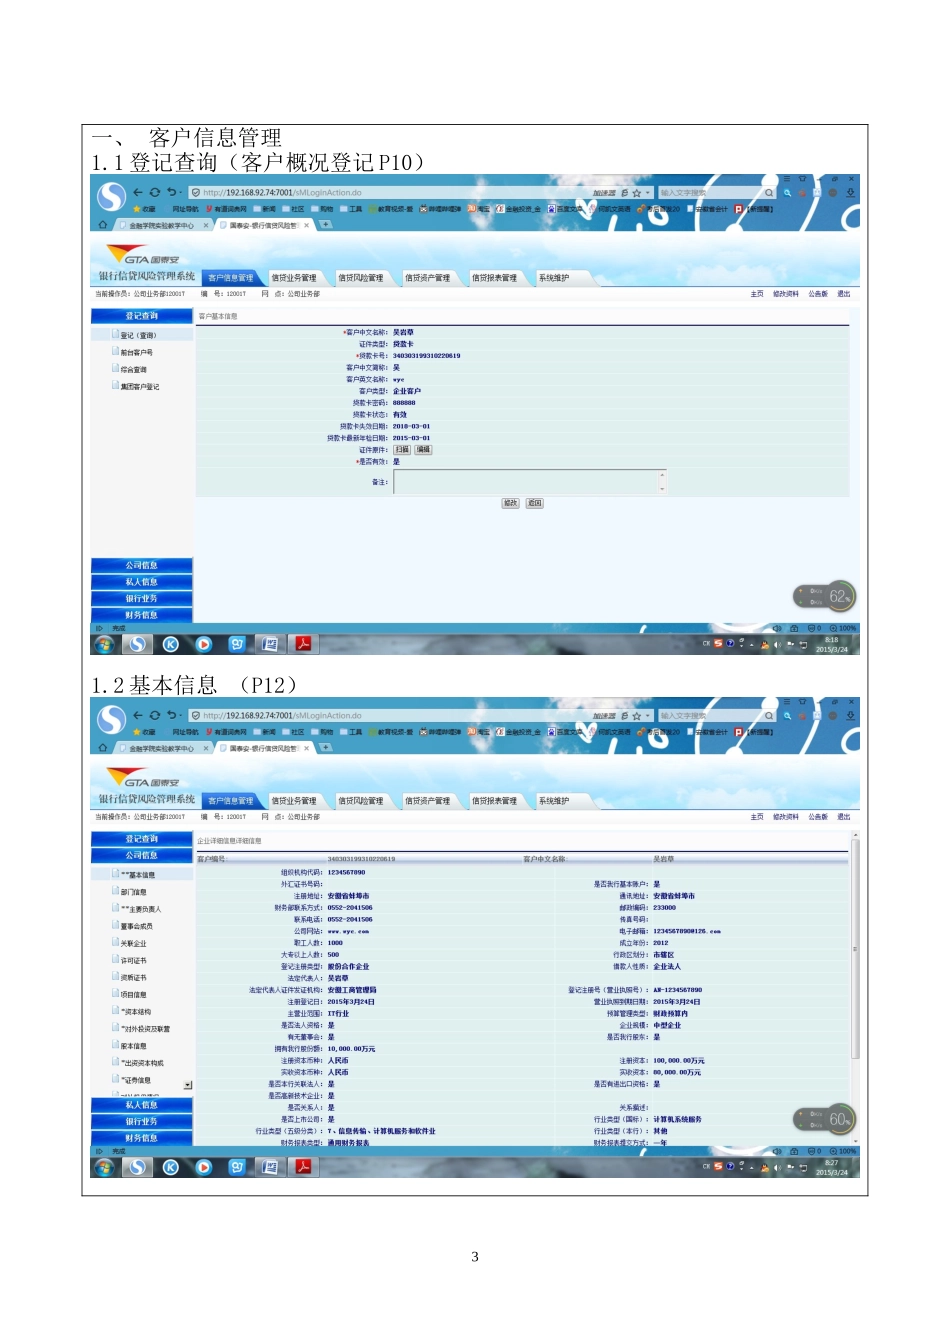Viewport: 950px width, 1344px height.
Task: Open 登记（查询）item in sidebar
Action: click(x=138, y=336)
